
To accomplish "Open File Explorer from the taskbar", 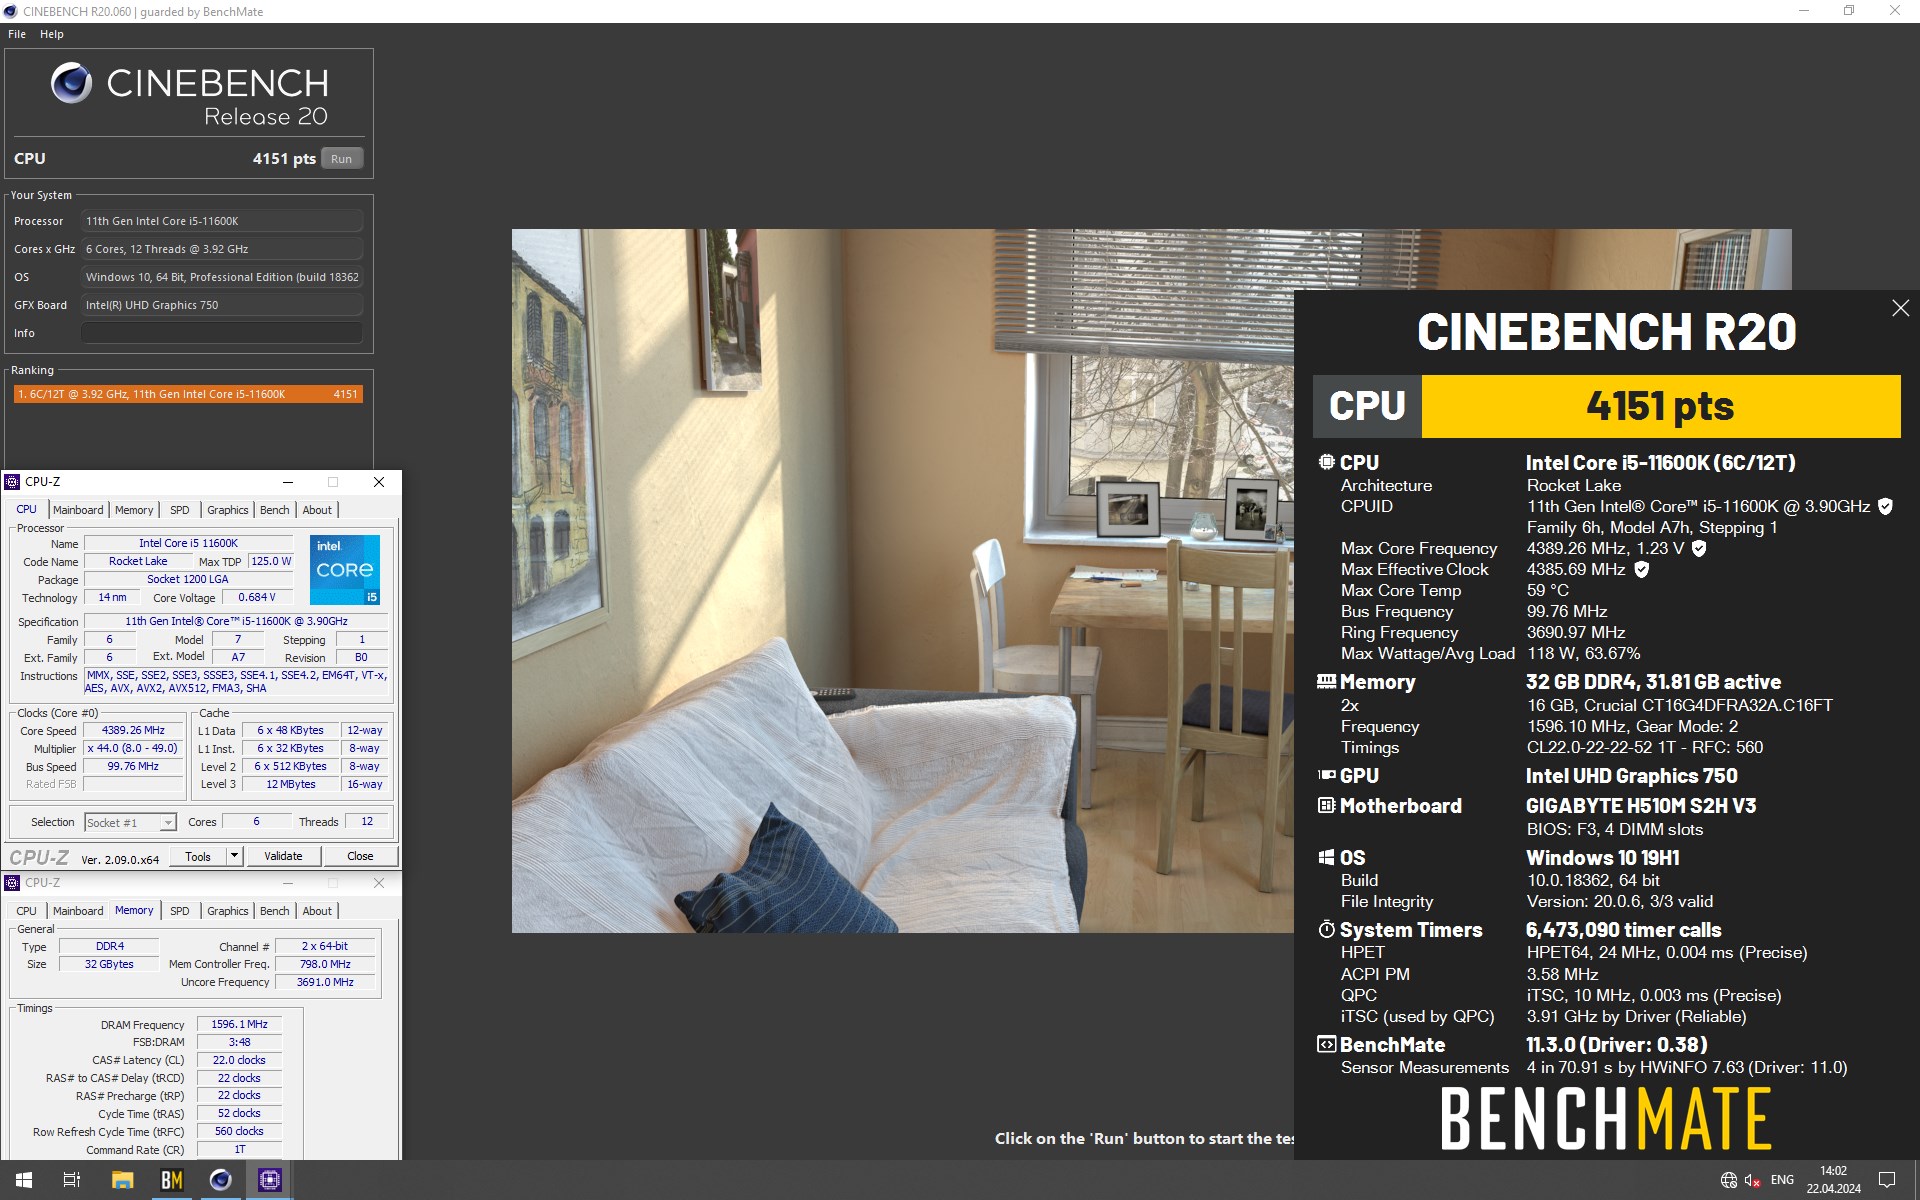I will pos(122,1180).
